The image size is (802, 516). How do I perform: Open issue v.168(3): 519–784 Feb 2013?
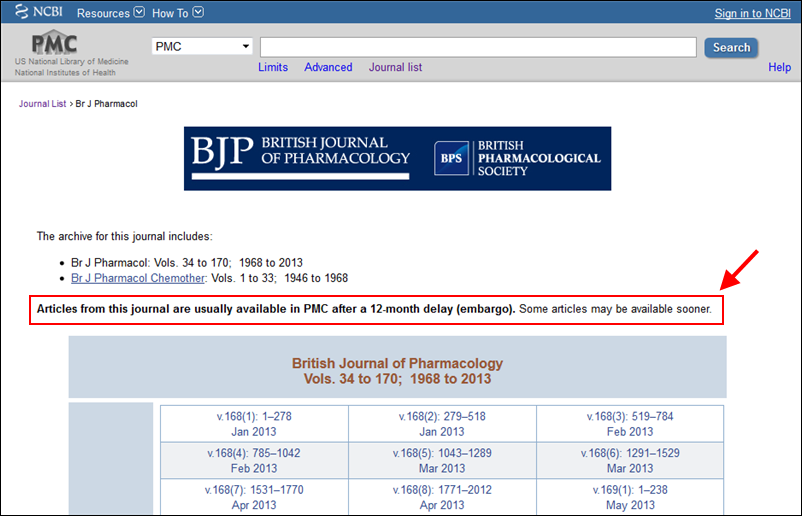point(630,423)
